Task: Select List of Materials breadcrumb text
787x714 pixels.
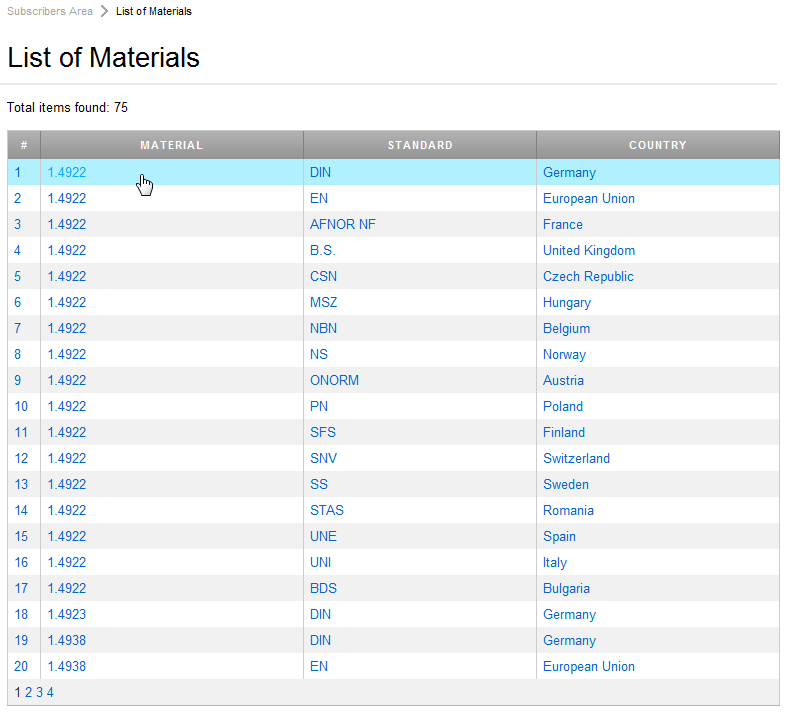Action: pyautogui.click(x=154, y=11)
